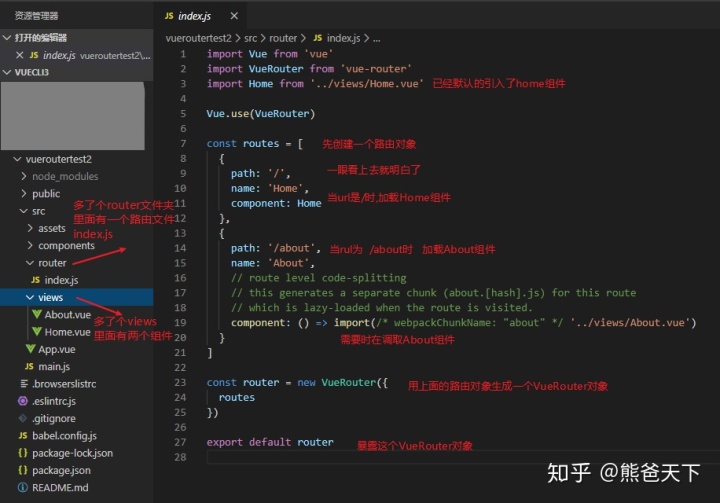
Task: Expand the assets folder
Action: click(30, 228)
